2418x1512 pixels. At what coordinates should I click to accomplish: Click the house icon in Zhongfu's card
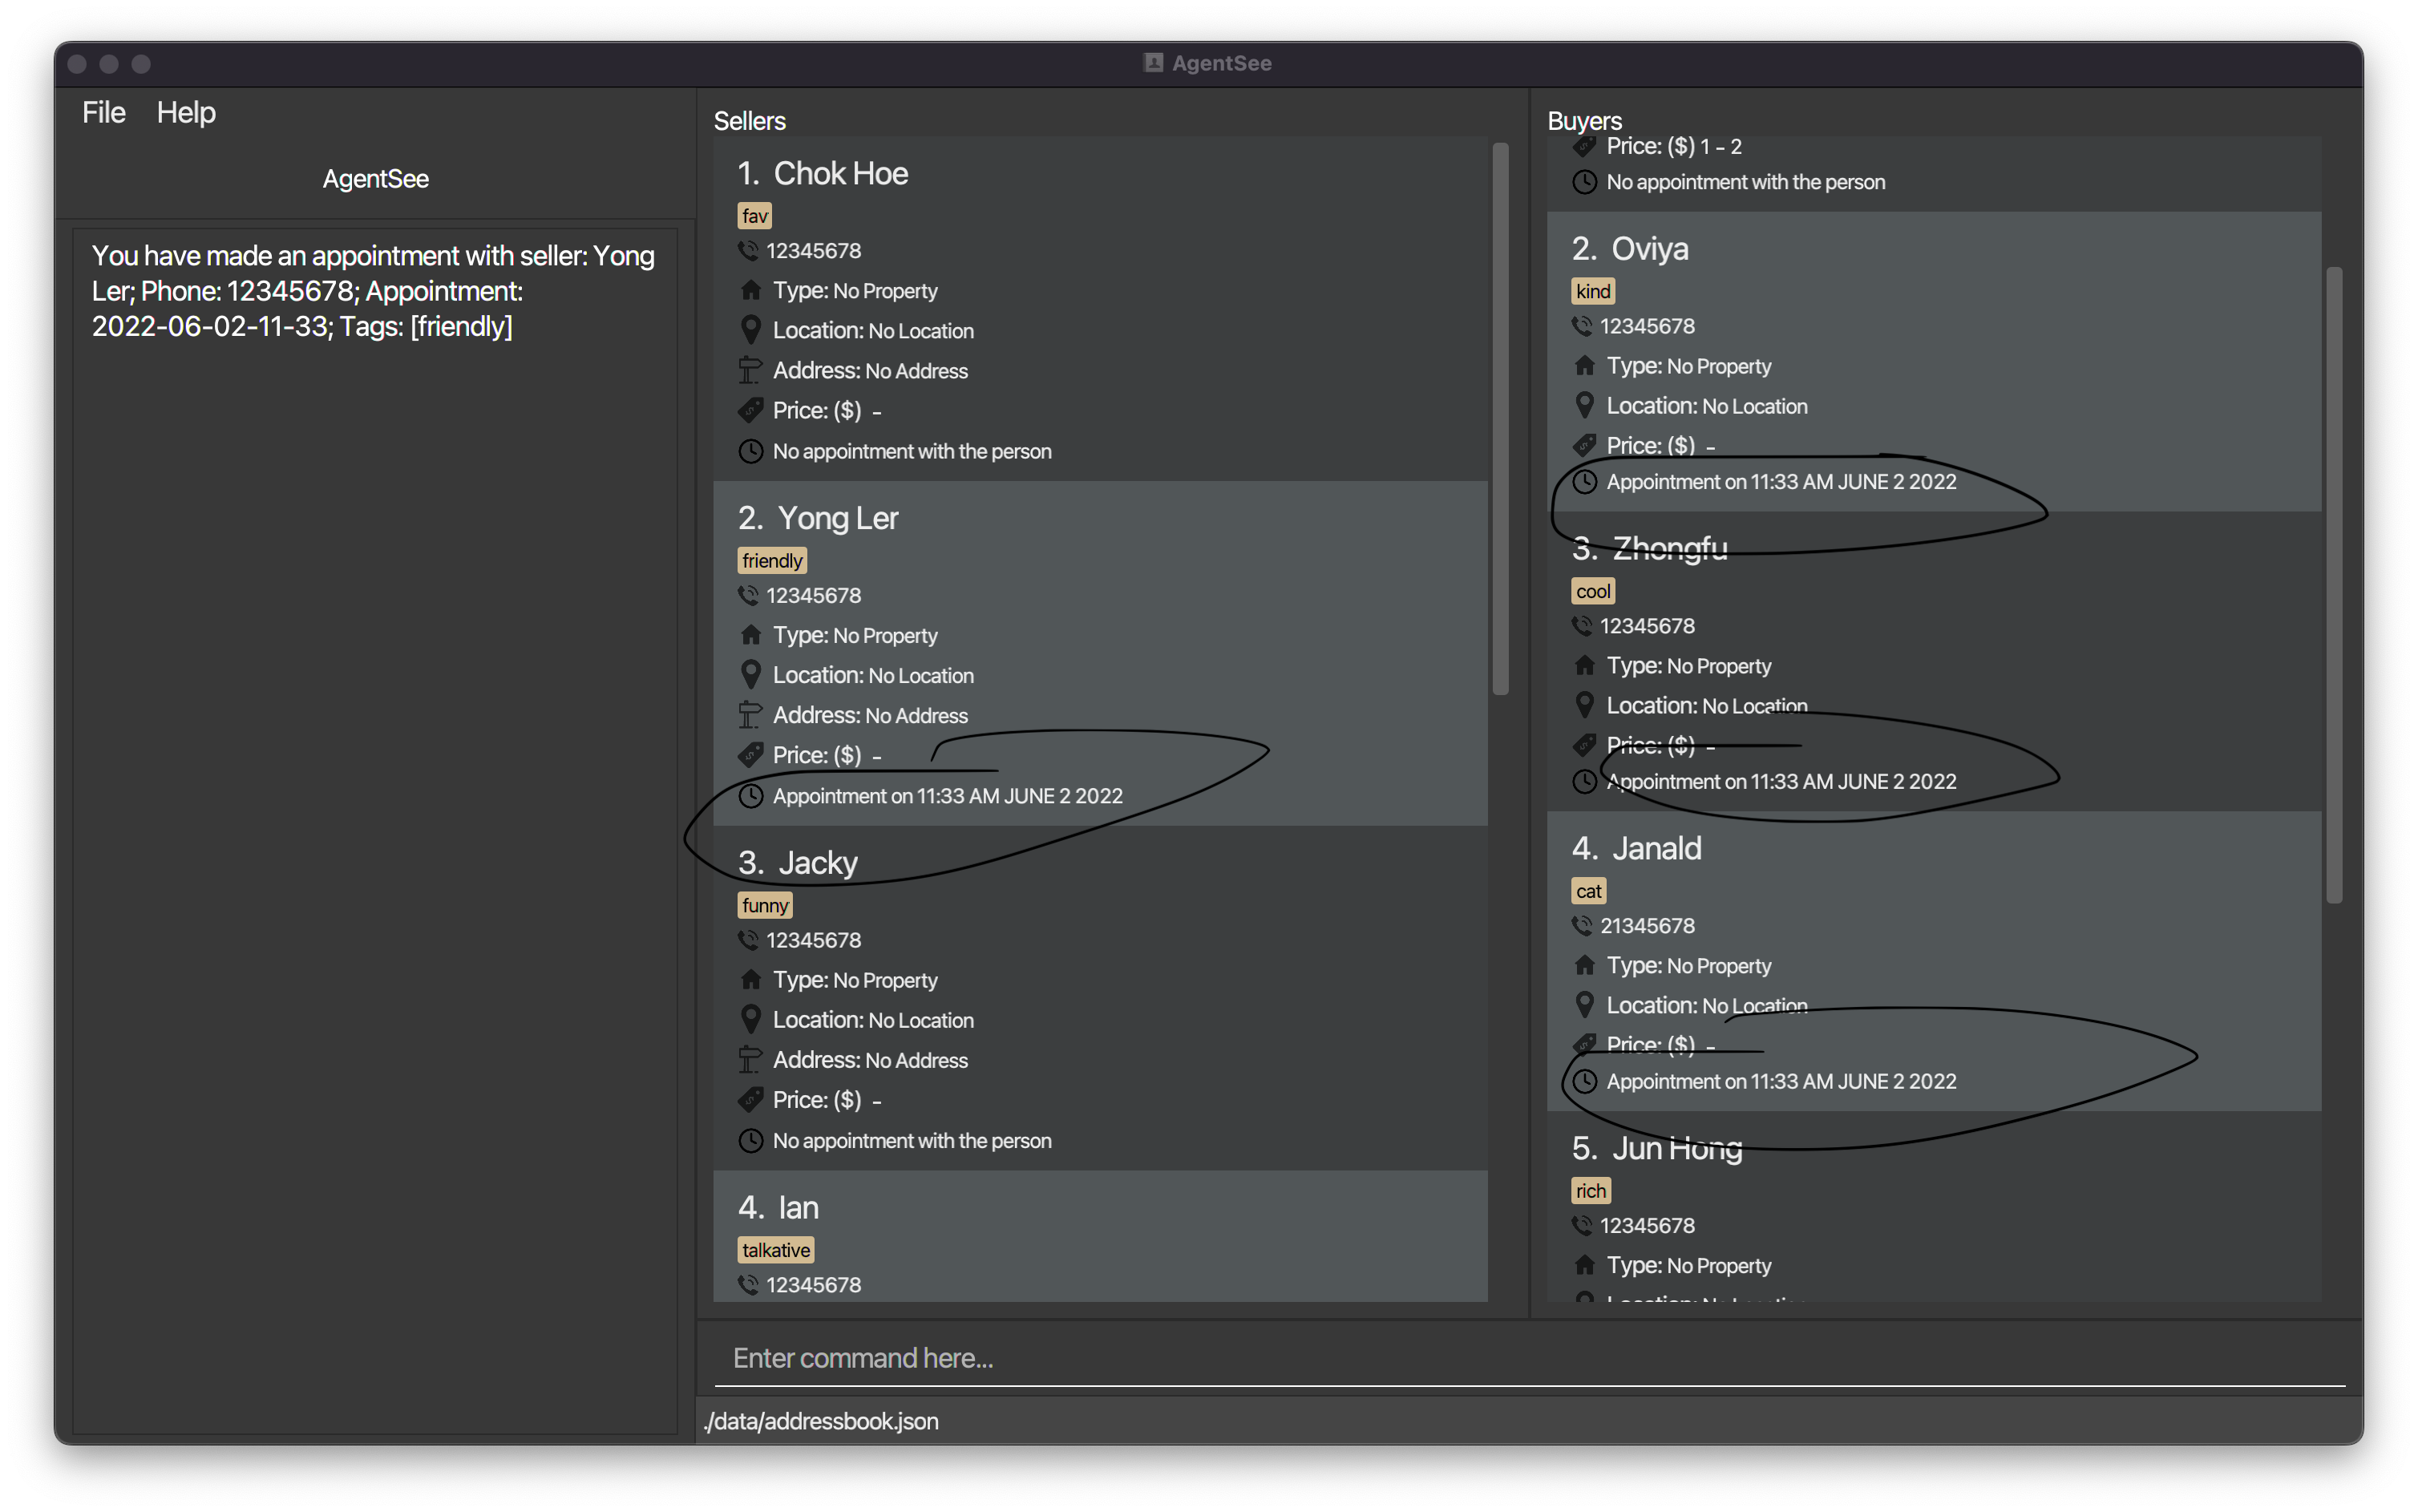click(x=1584, y=665)
